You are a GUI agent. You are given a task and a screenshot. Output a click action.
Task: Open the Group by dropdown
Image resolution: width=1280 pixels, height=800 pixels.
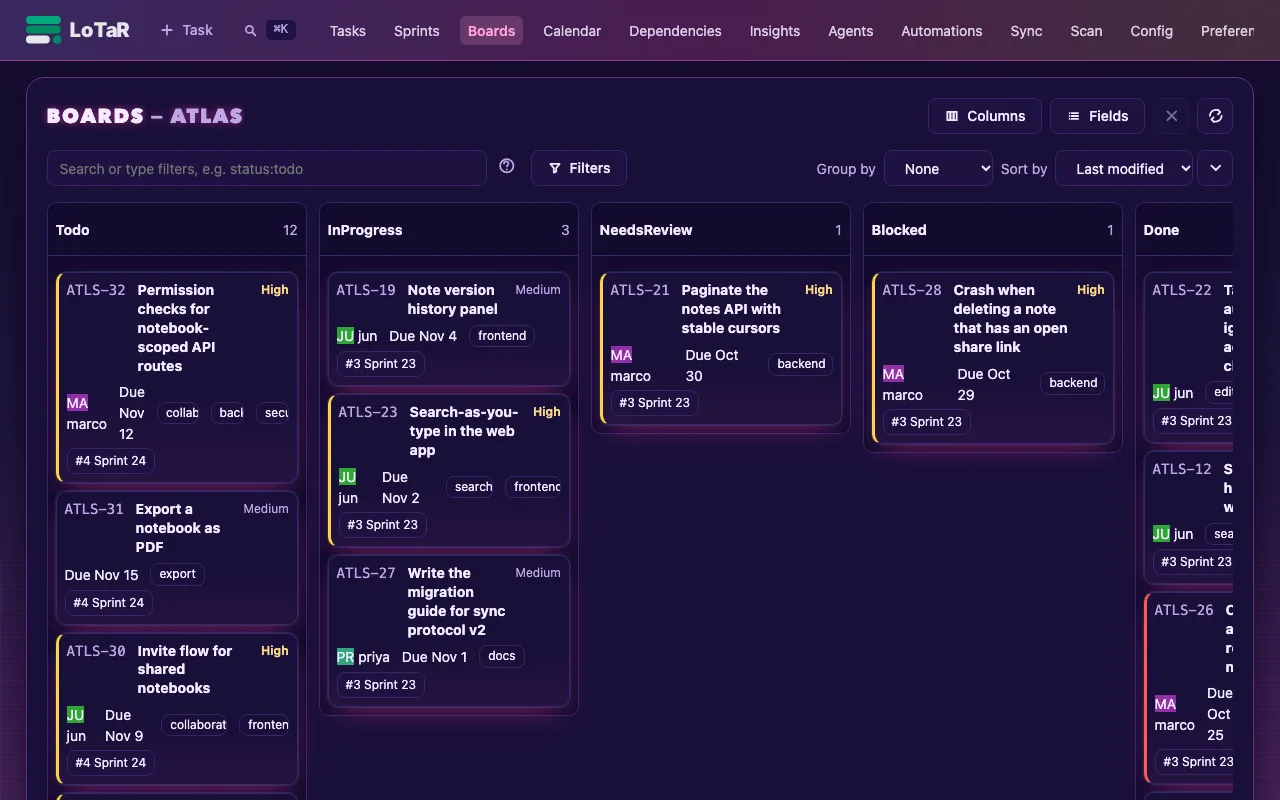(x=939, y=169)
